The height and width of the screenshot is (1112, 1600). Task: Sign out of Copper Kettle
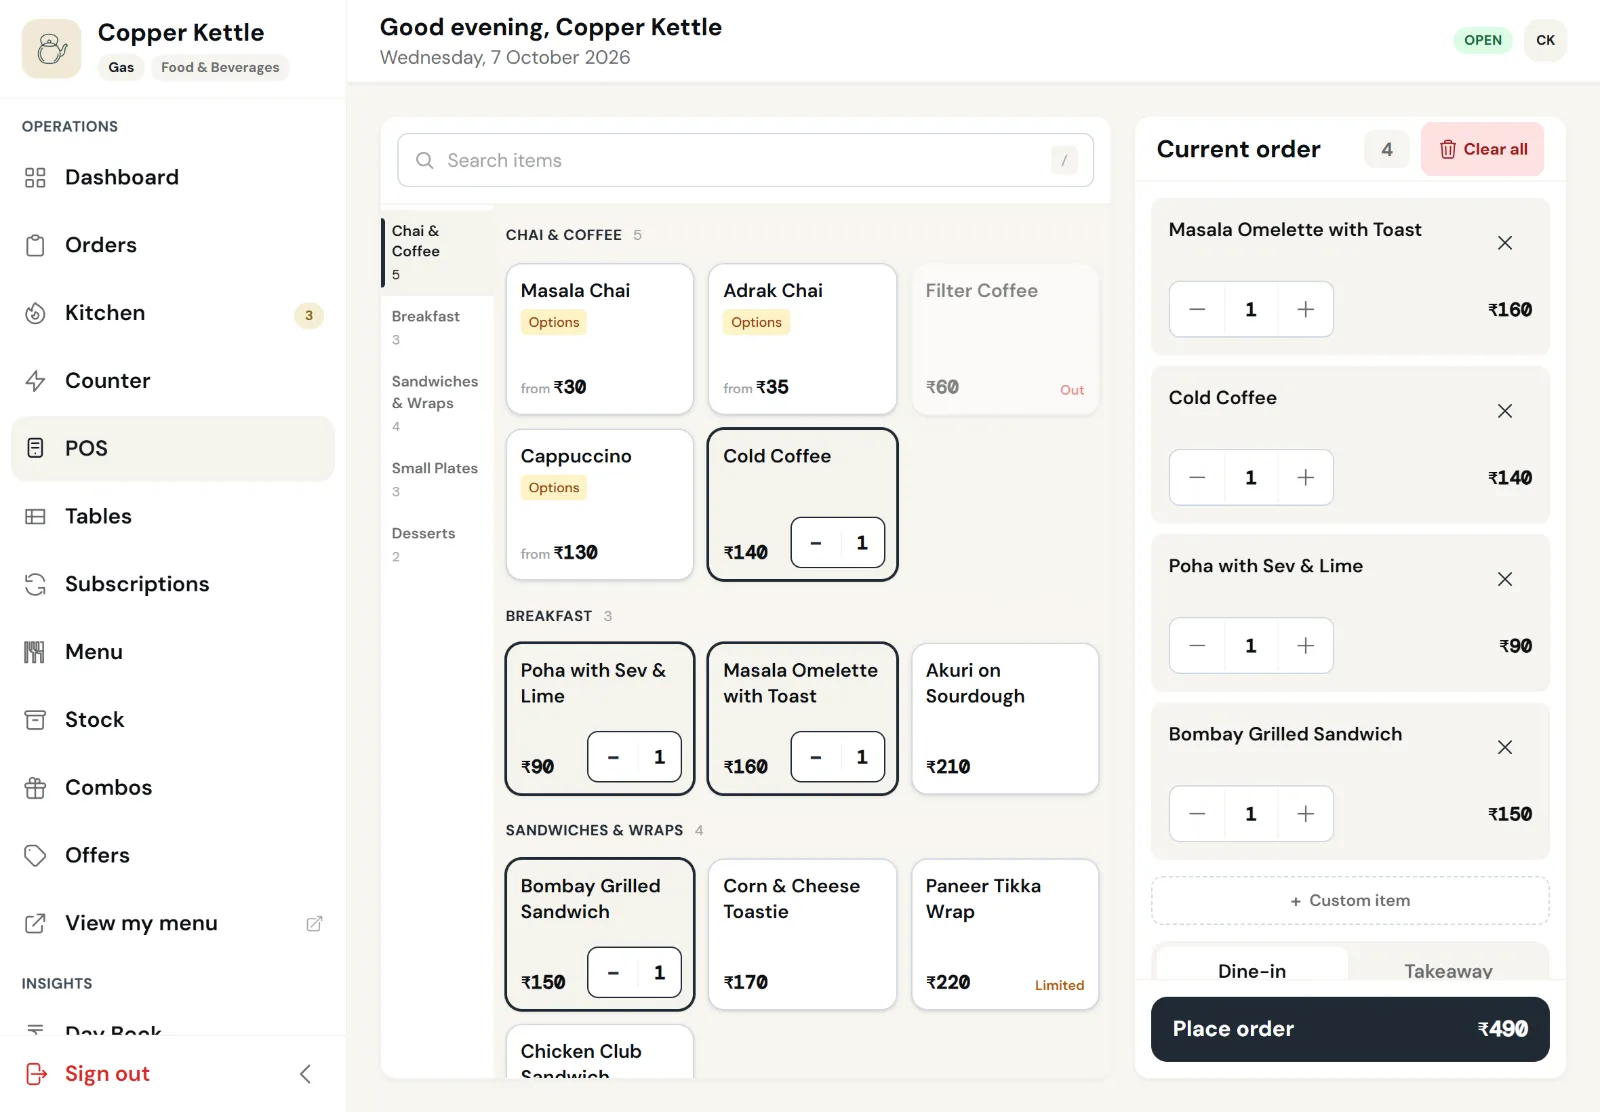[88, 1074]
